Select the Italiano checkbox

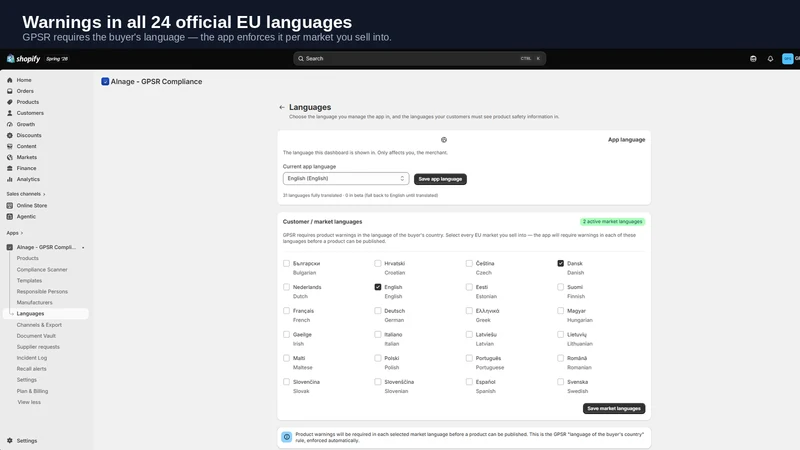pyautogui.click(x=378, y=334)
